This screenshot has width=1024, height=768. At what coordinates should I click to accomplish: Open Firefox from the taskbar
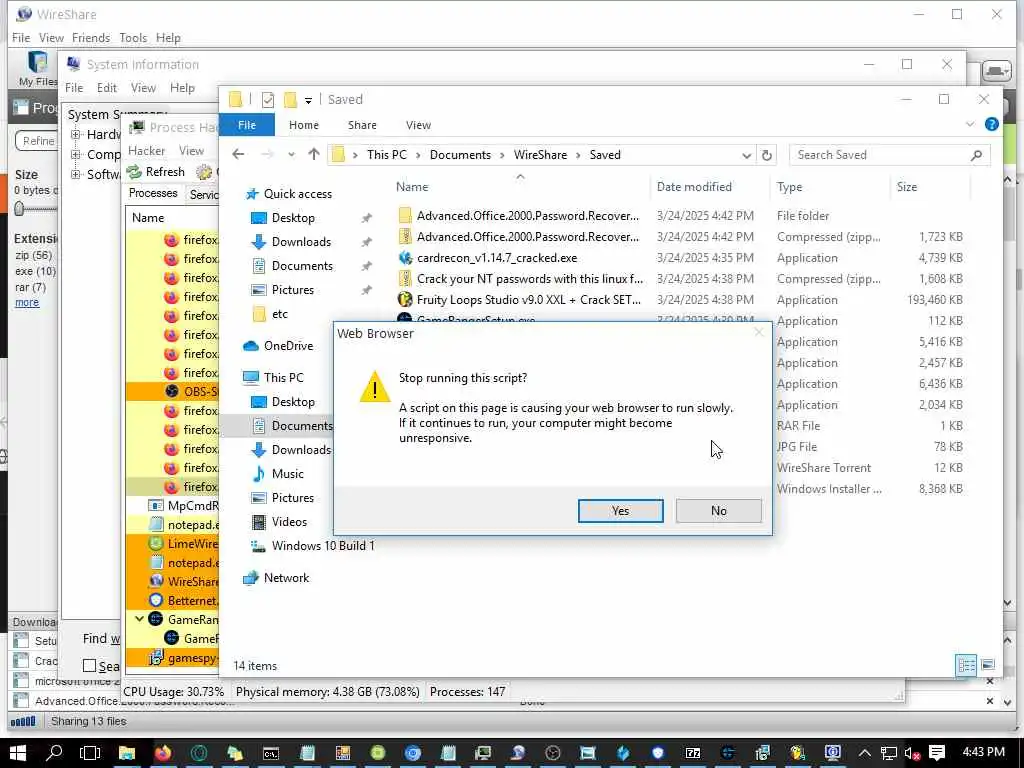[163, 753]
